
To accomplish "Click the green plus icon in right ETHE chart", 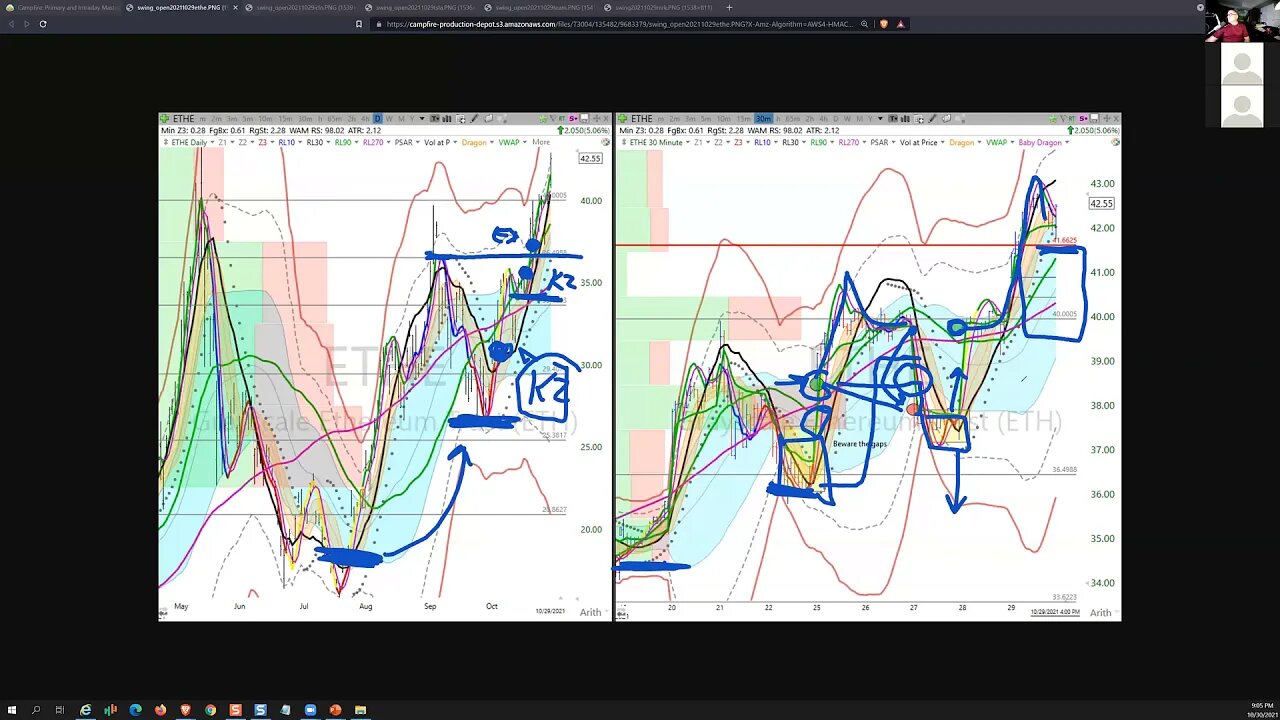I will (x=622, y=118).
